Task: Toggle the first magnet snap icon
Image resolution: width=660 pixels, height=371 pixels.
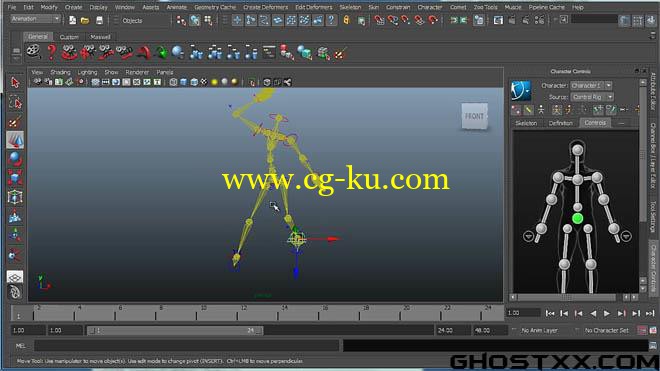Action: (379, 20)
